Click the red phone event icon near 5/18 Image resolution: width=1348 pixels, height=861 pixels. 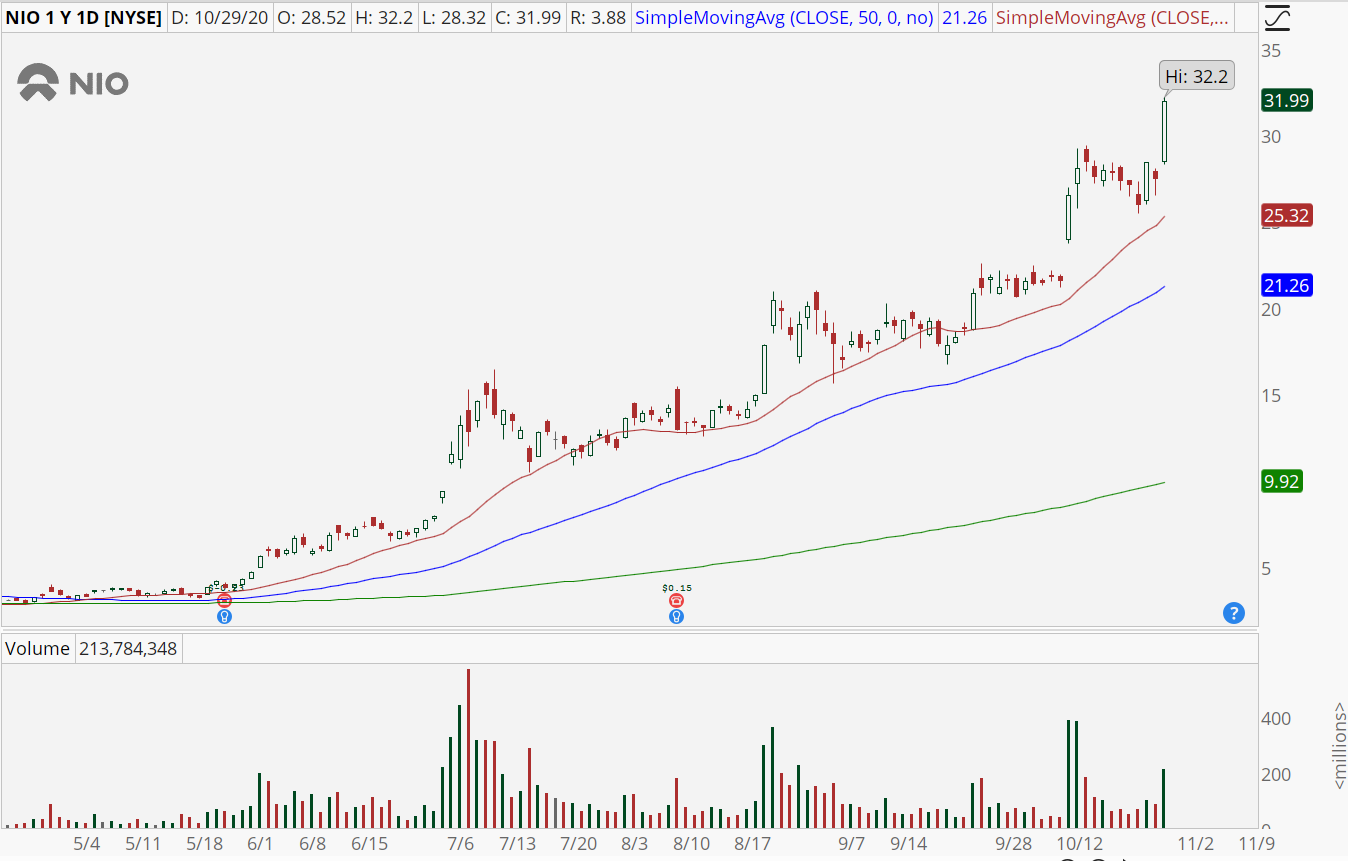pos(224,600)
